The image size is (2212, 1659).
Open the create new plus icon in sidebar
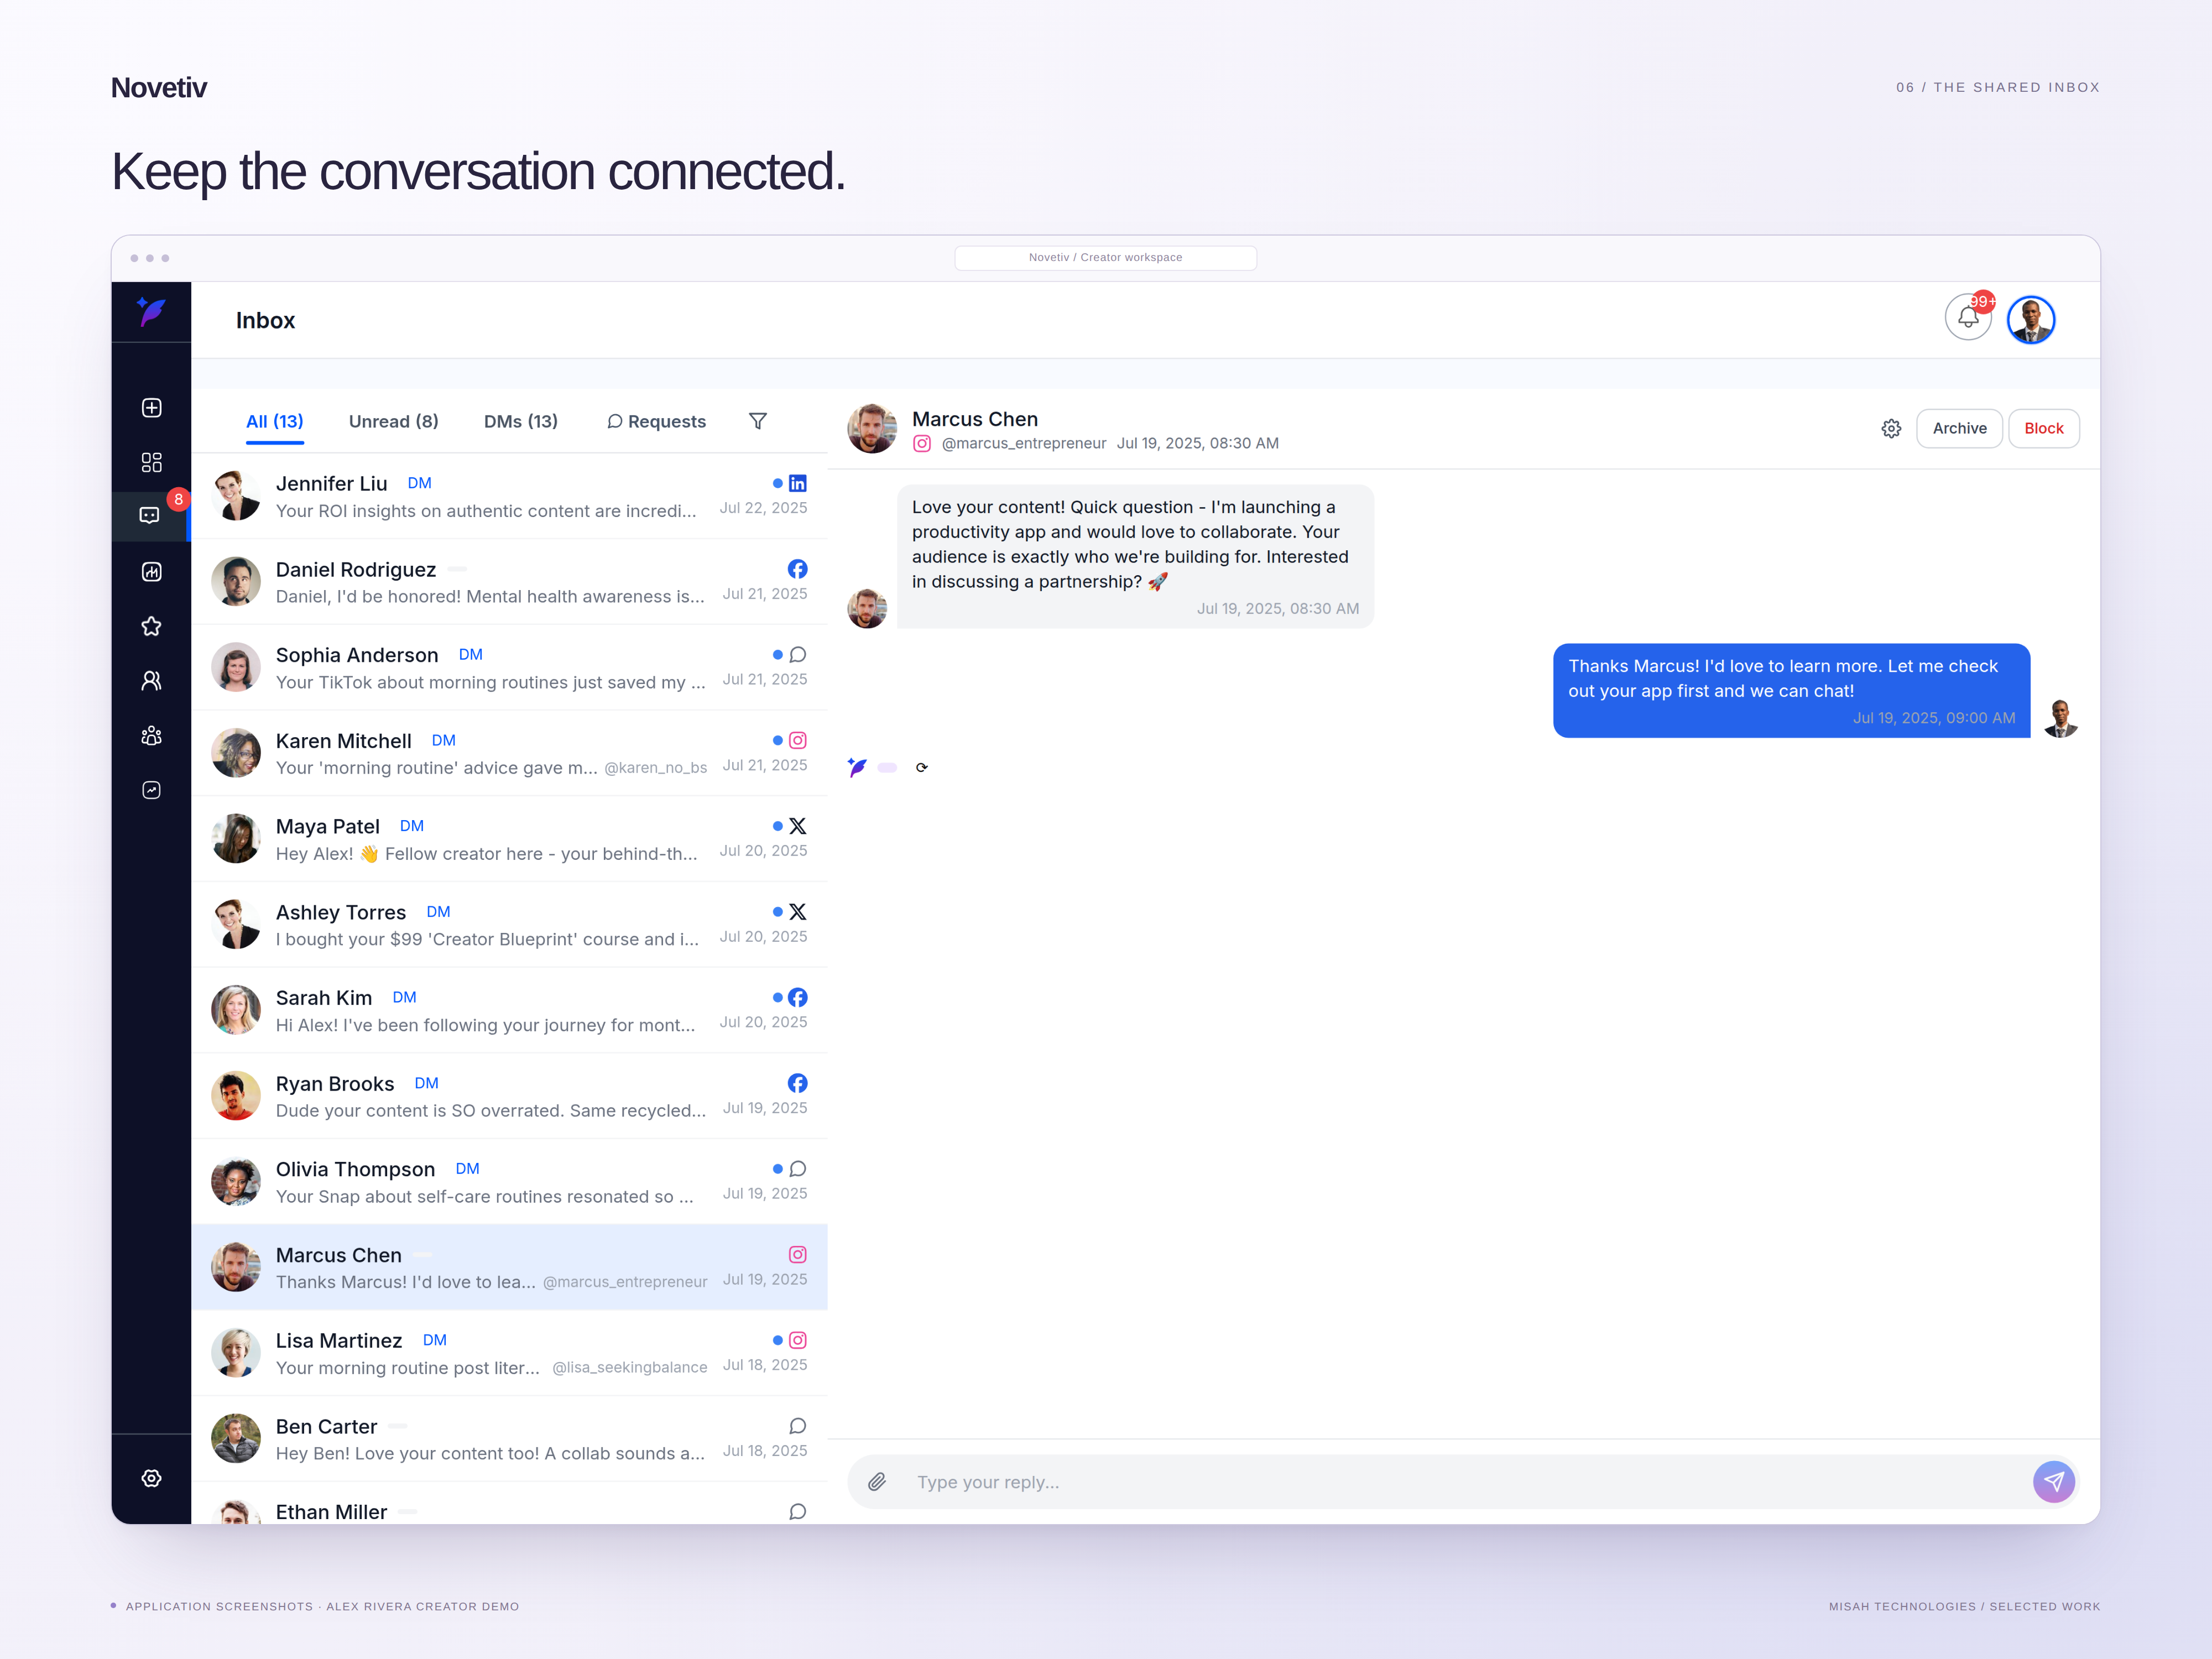(151, 408)
